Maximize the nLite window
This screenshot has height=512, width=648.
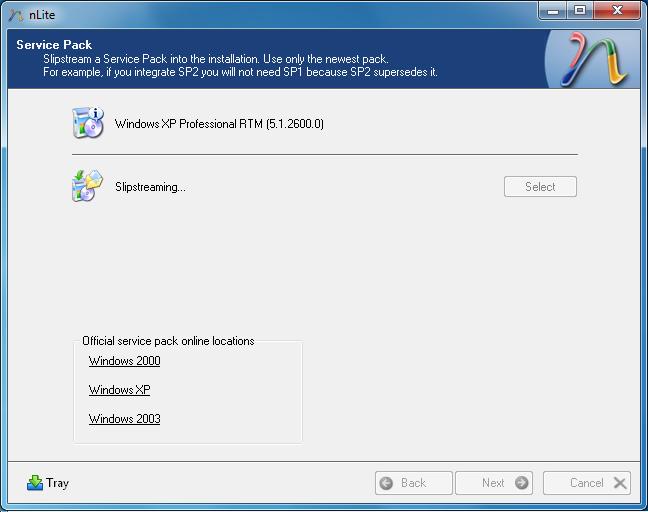(580, 11)
